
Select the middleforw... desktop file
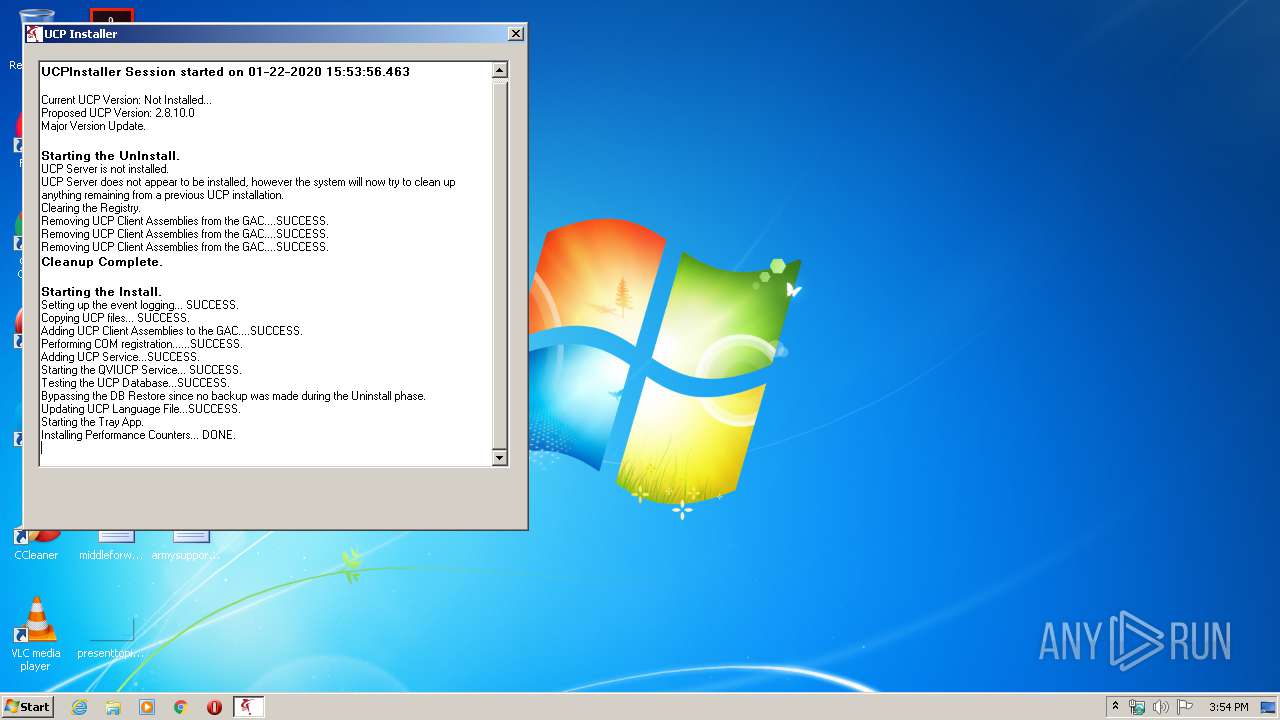click(111, 546)
